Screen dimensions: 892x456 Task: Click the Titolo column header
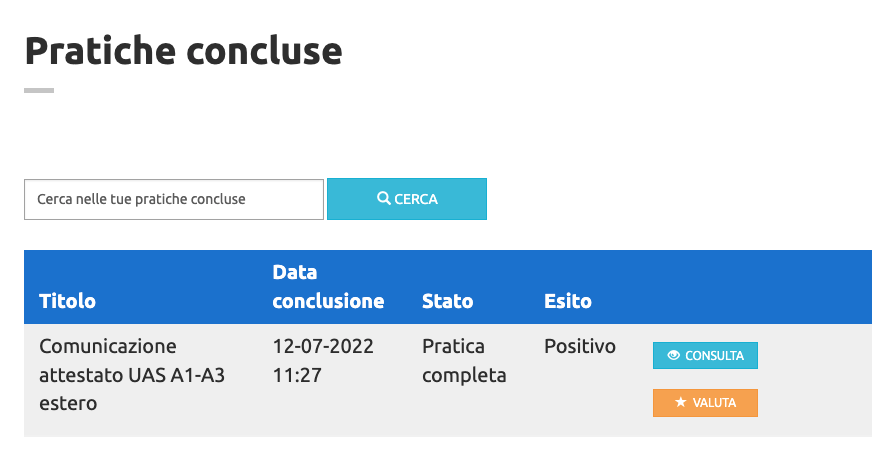[x=67, y=301]
